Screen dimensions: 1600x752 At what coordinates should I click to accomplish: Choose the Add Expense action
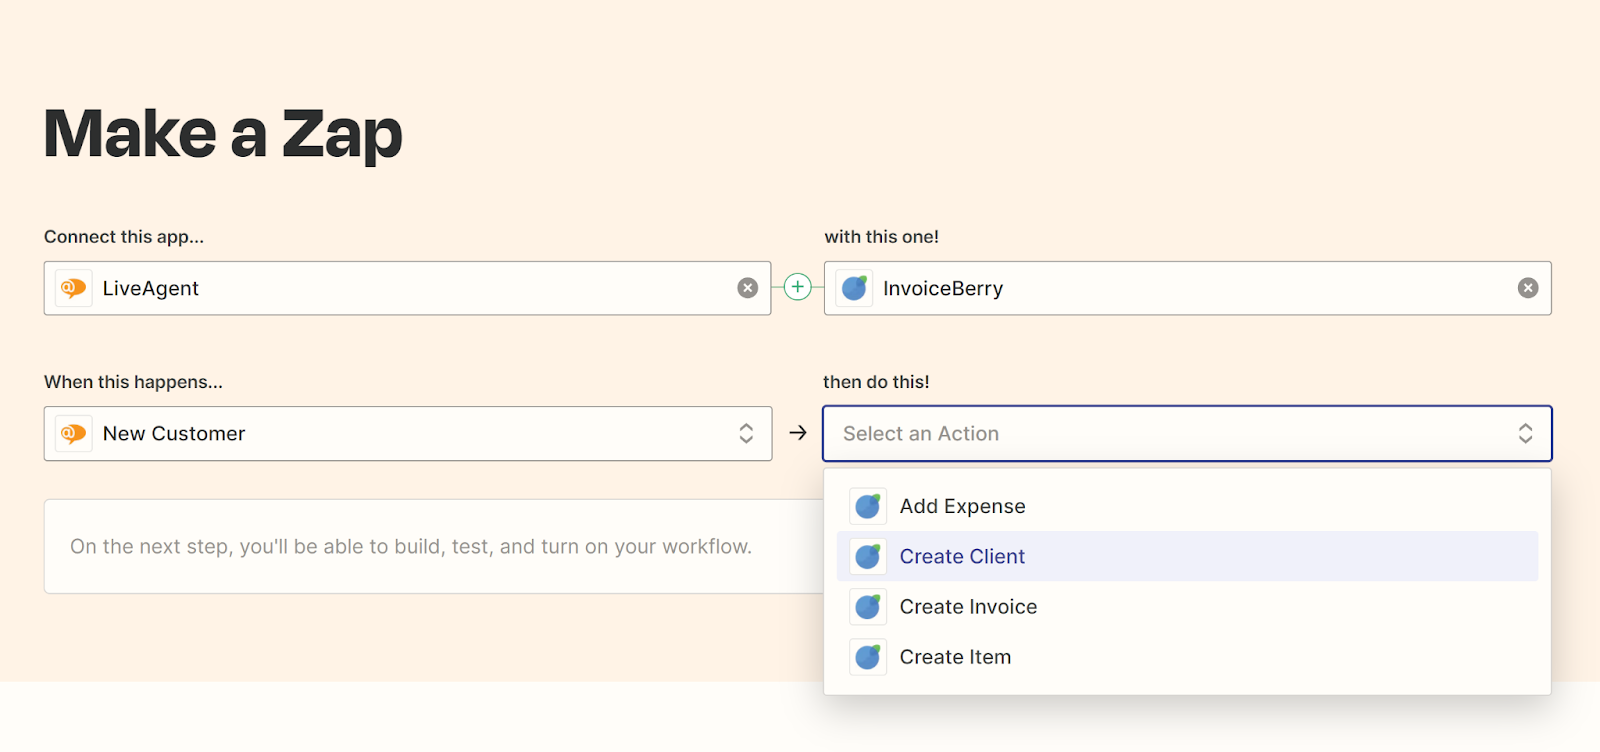962,506
